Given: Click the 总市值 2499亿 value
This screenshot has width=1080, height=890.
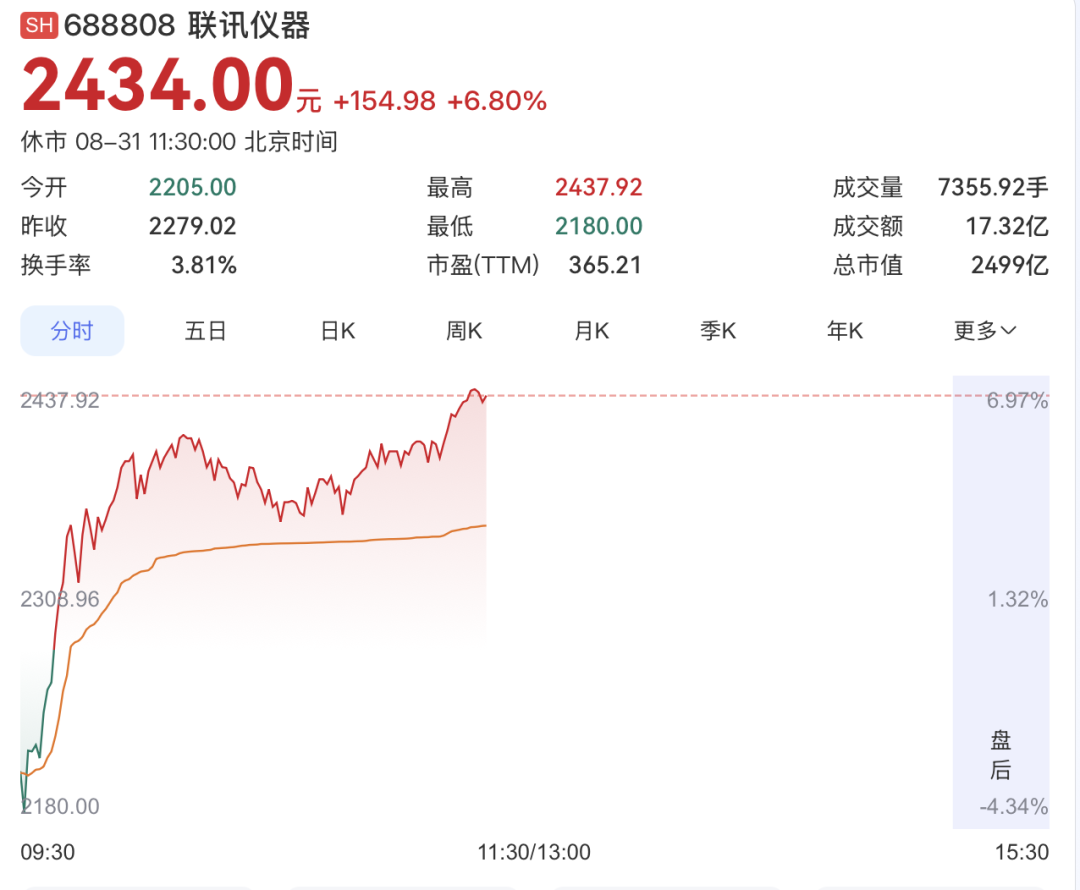Looking at the screenshot, I should pyautogui.click(x=1010, y=265).
